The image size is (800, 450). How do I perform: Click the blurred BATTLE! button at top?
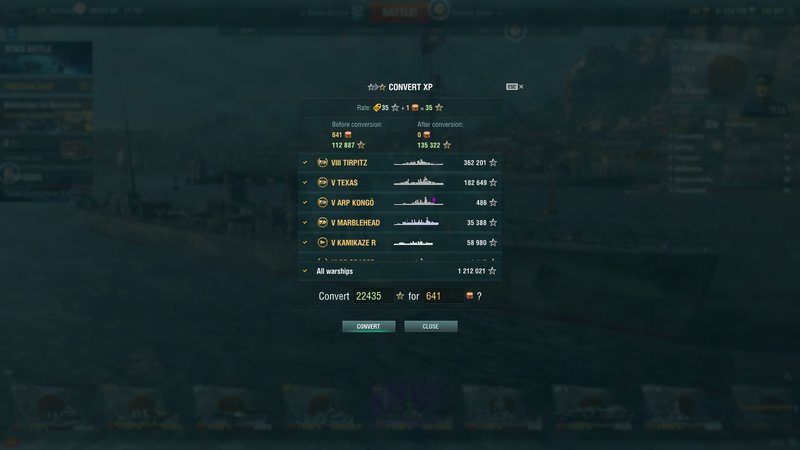point(399,12)
